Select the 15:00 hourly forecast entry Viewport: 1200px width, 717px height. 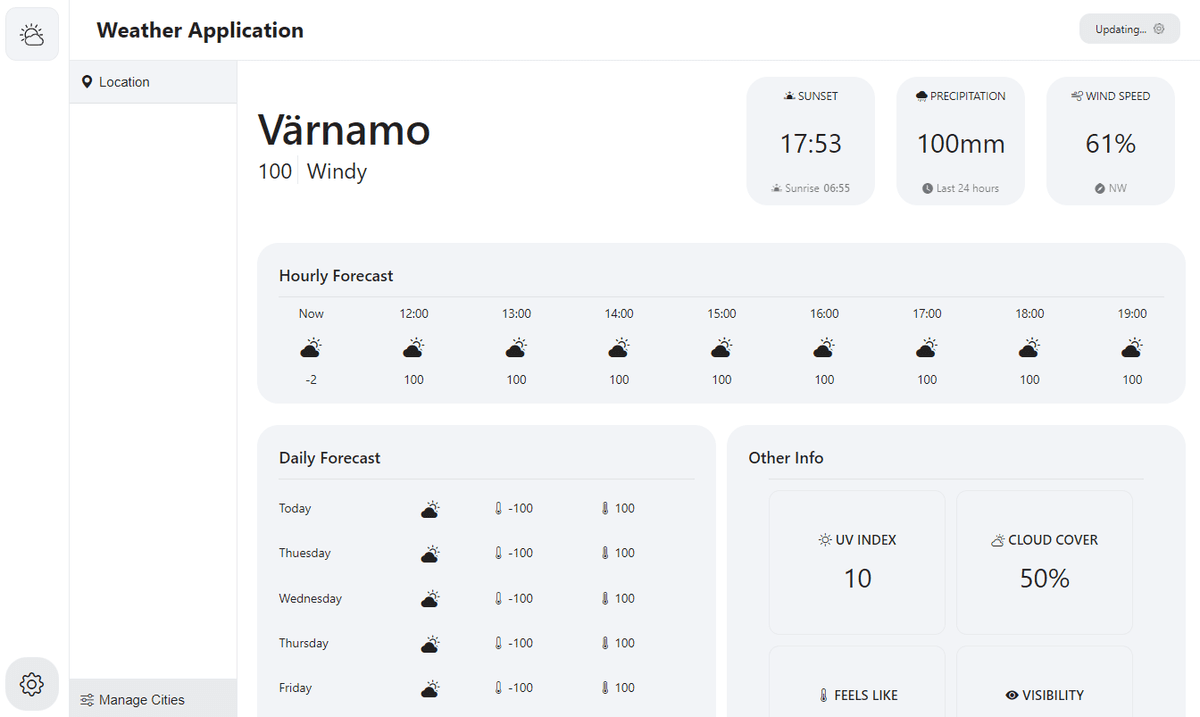[x=721, y=346]
